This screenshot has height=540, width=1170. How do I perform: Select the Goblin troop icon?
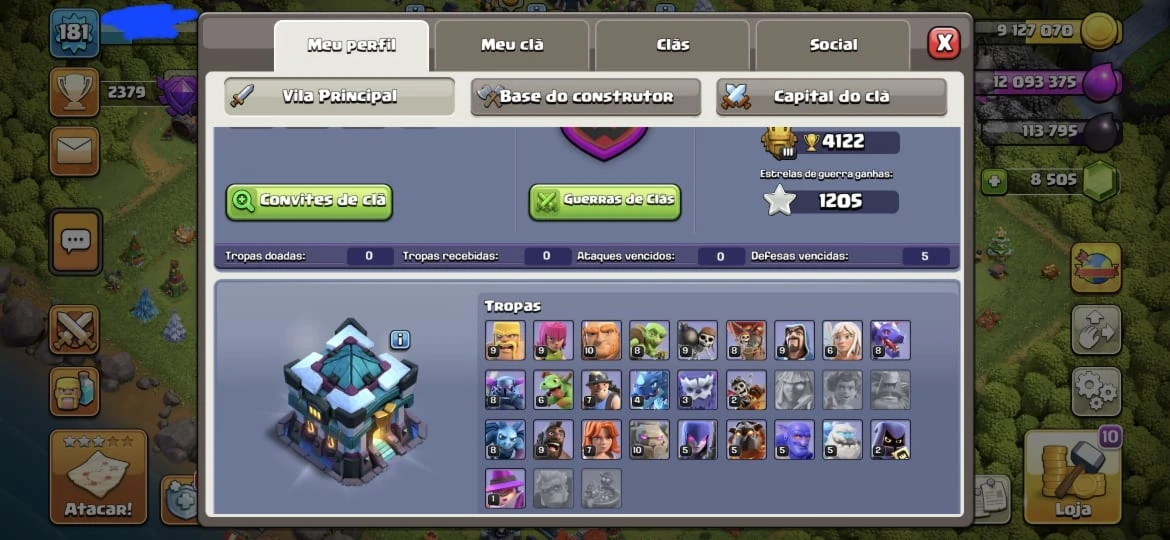point(649,340)
